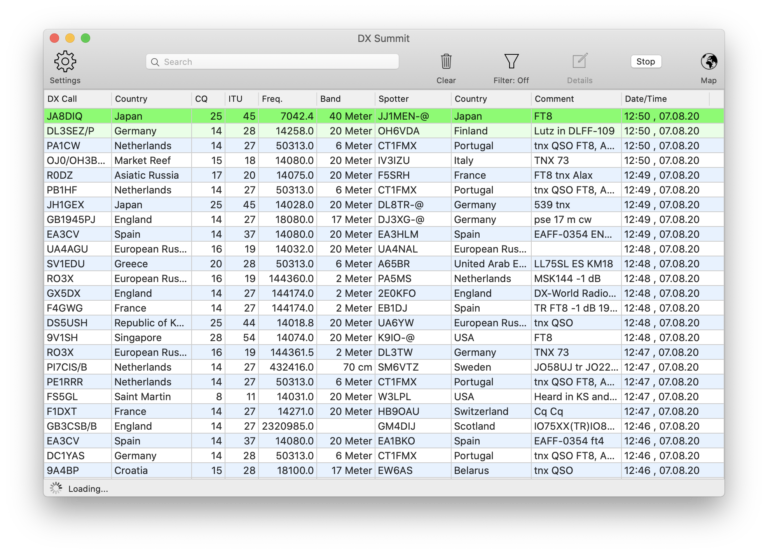This screenshot has height=554, width=768.
Task: Select the R0DZ spot row
Action: coord(384,175)
